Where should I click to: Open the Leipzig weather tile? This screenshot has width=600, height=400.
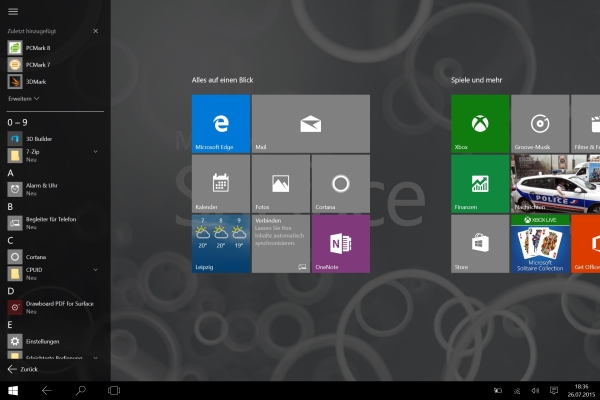coord(221,244)
